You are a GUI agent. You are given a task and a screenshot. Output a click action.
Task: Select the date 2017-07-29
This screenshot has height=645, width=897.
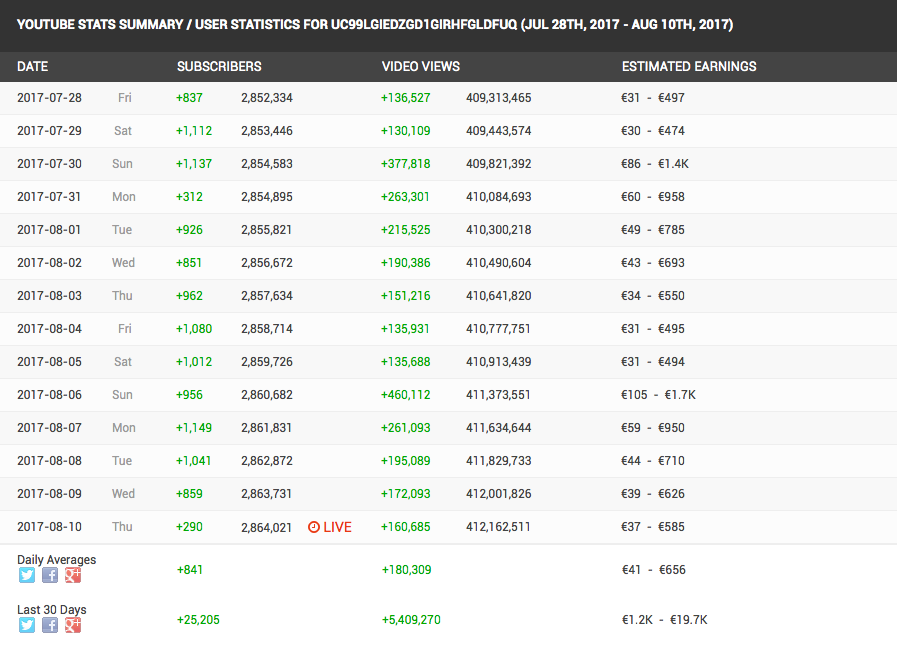click(x=49, y=130)
